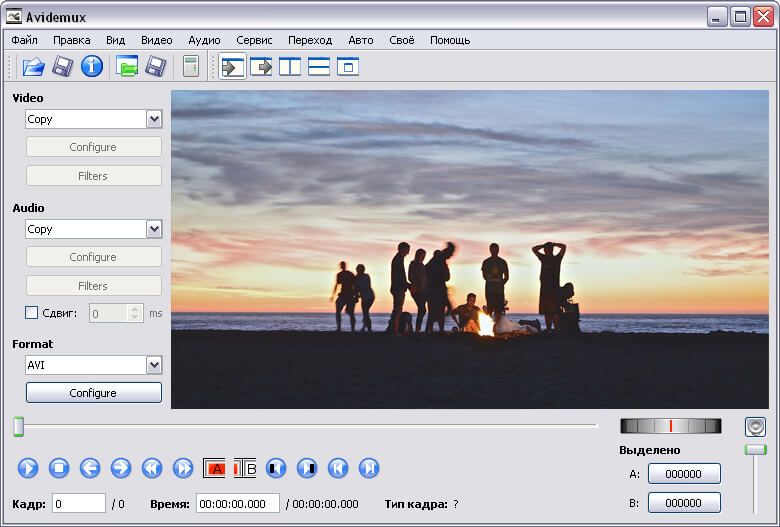Viewport: 780px width, 527px height.
Task: Open the Авто menu
Action: 361,40
